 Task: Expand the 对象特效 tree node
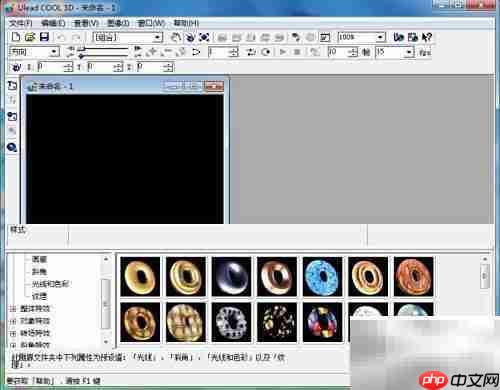coord(13,321)
